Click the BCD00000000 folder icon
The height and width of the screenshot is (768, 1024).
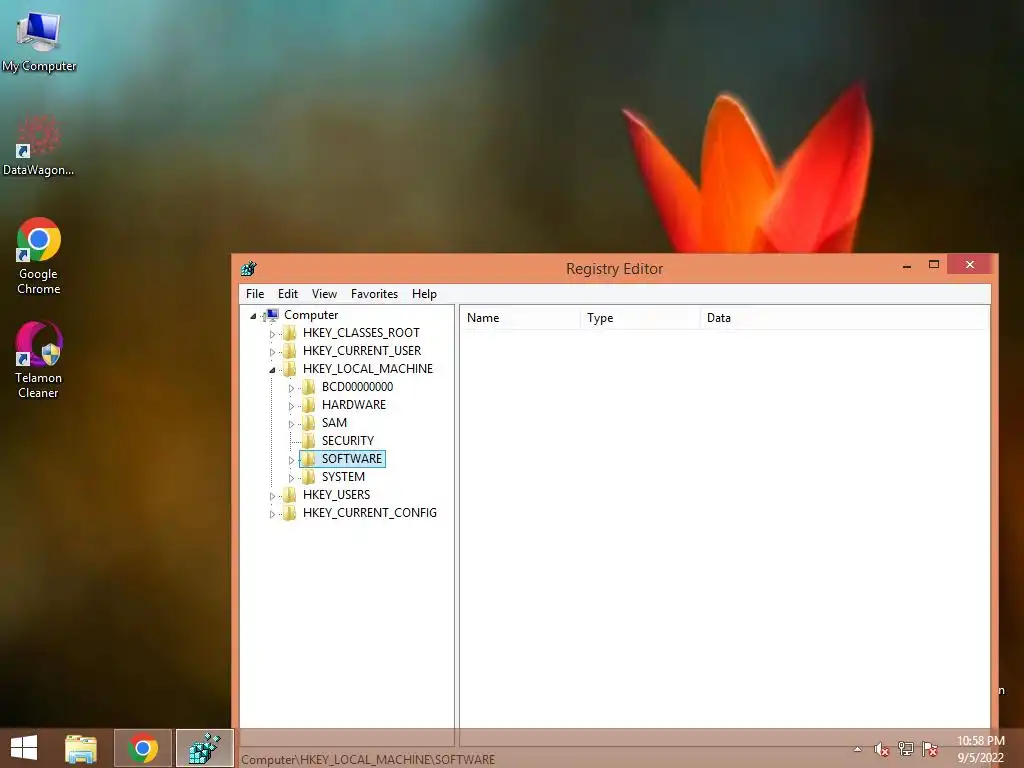pos(308,387)
